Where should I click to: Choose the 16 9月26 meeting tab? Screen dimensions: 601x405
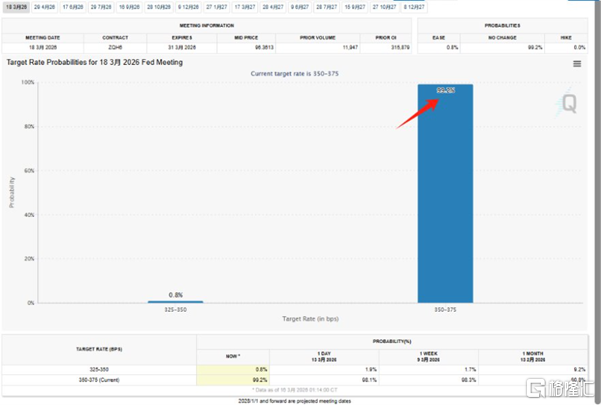129,7
